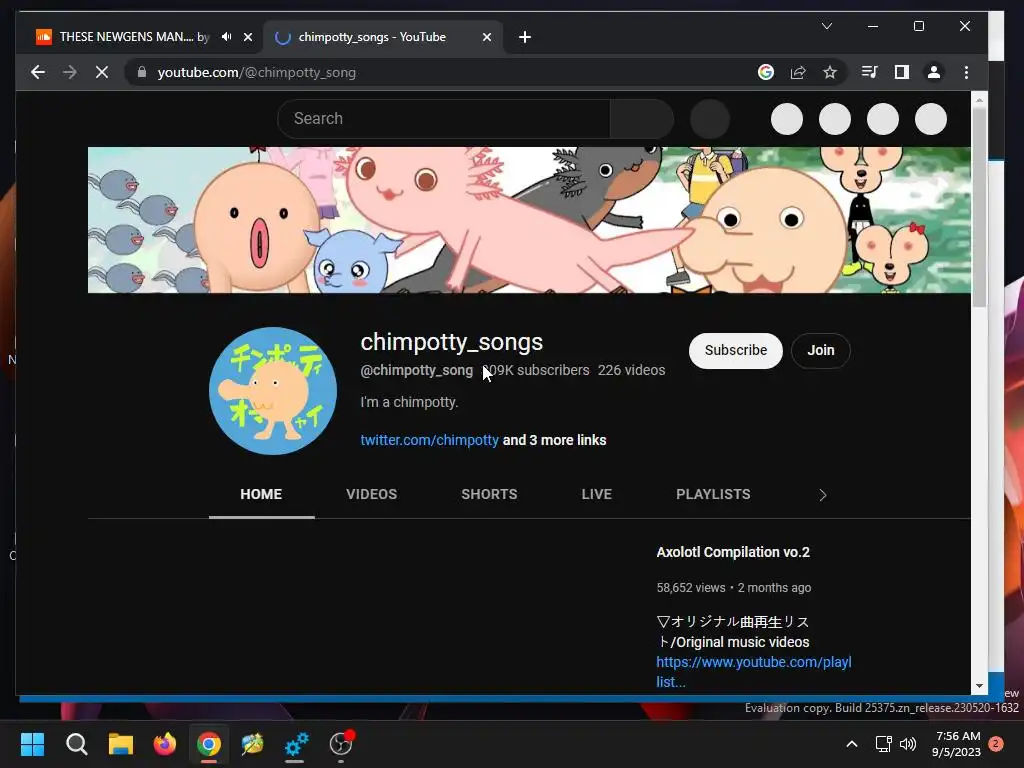
Task: Launch Firefox from the taskbar
Action: point(165,744)
